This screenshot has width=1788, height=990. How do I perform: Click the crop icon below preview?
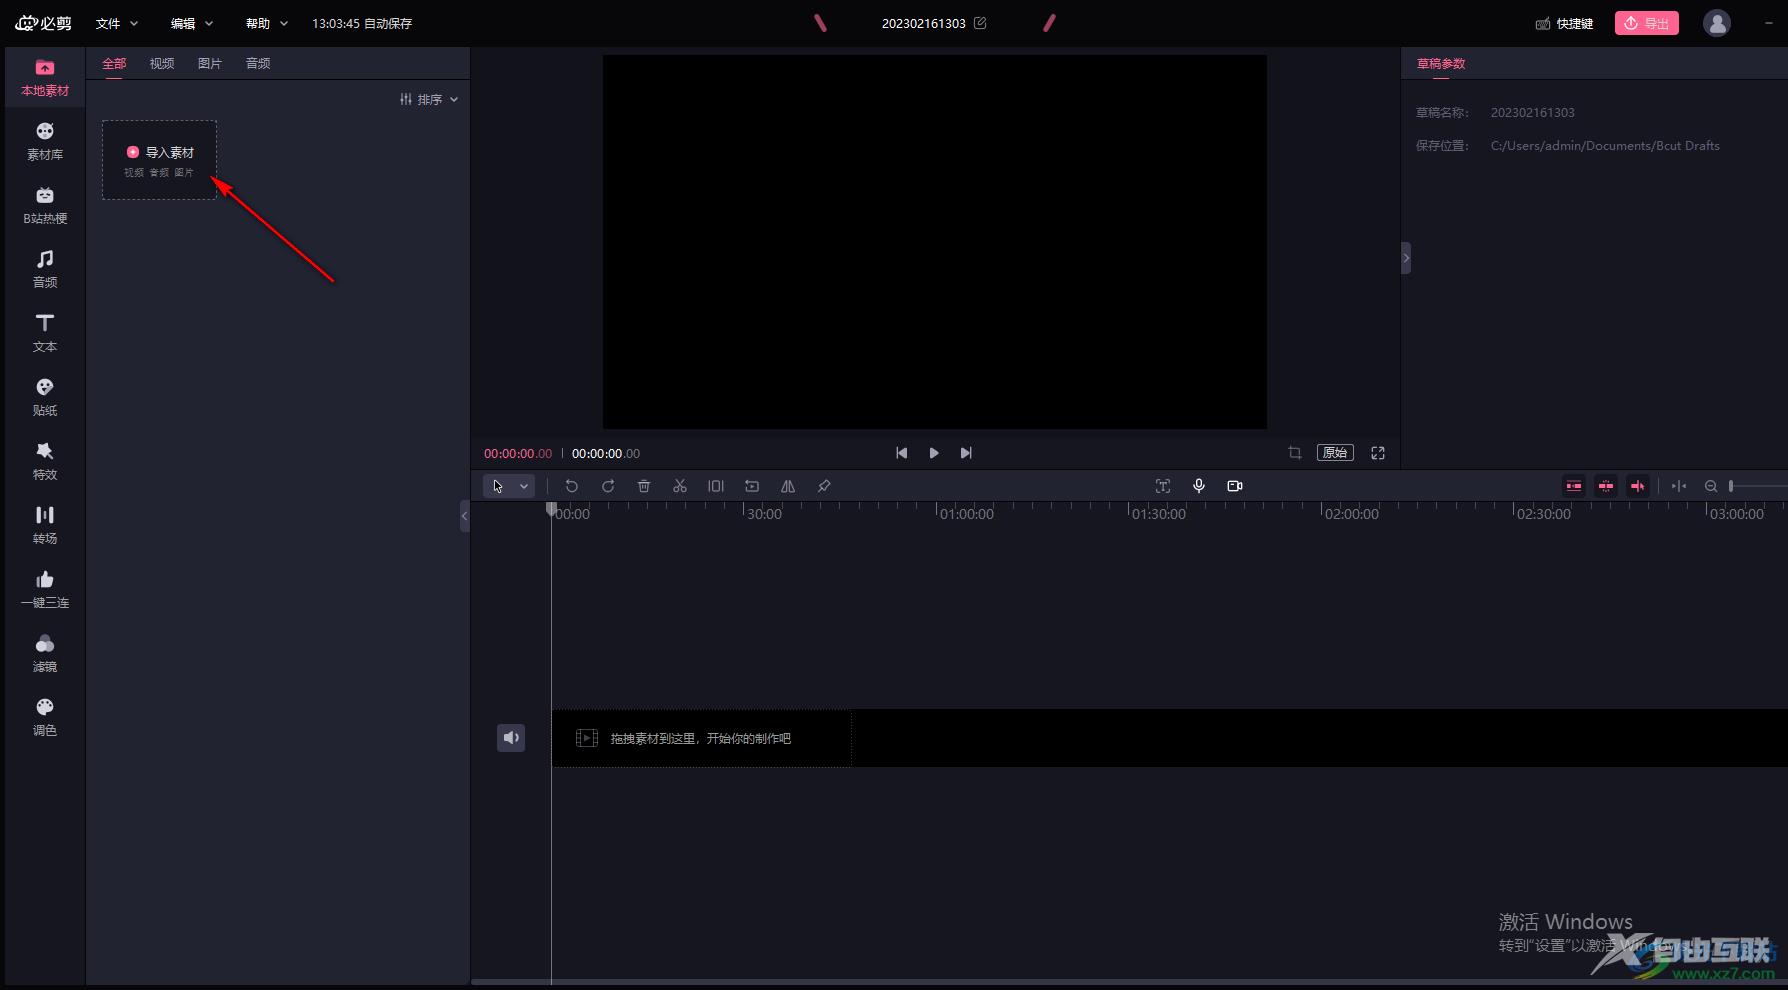click(1295, 453)
